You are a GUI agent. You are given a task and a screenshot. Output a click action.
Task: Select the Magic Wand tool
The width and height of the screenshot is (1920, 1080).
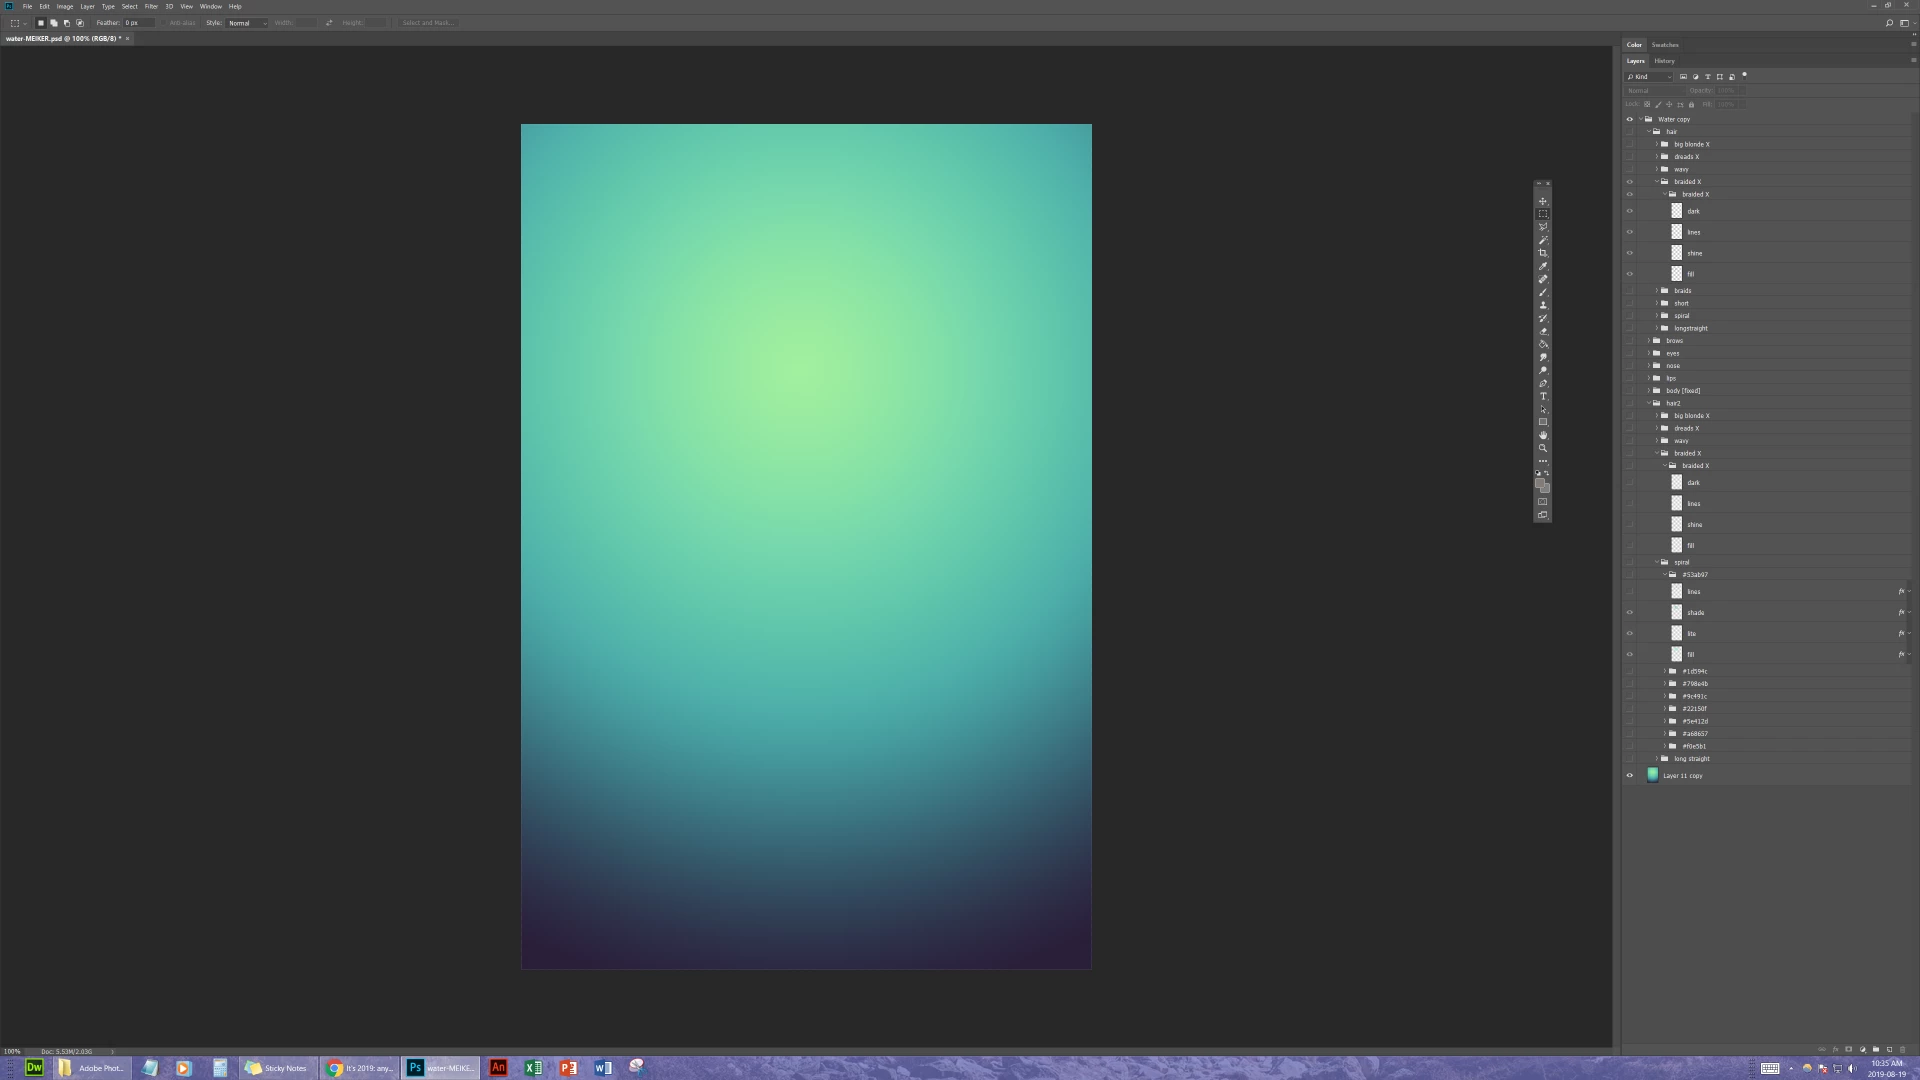[x=1543, y=240]
